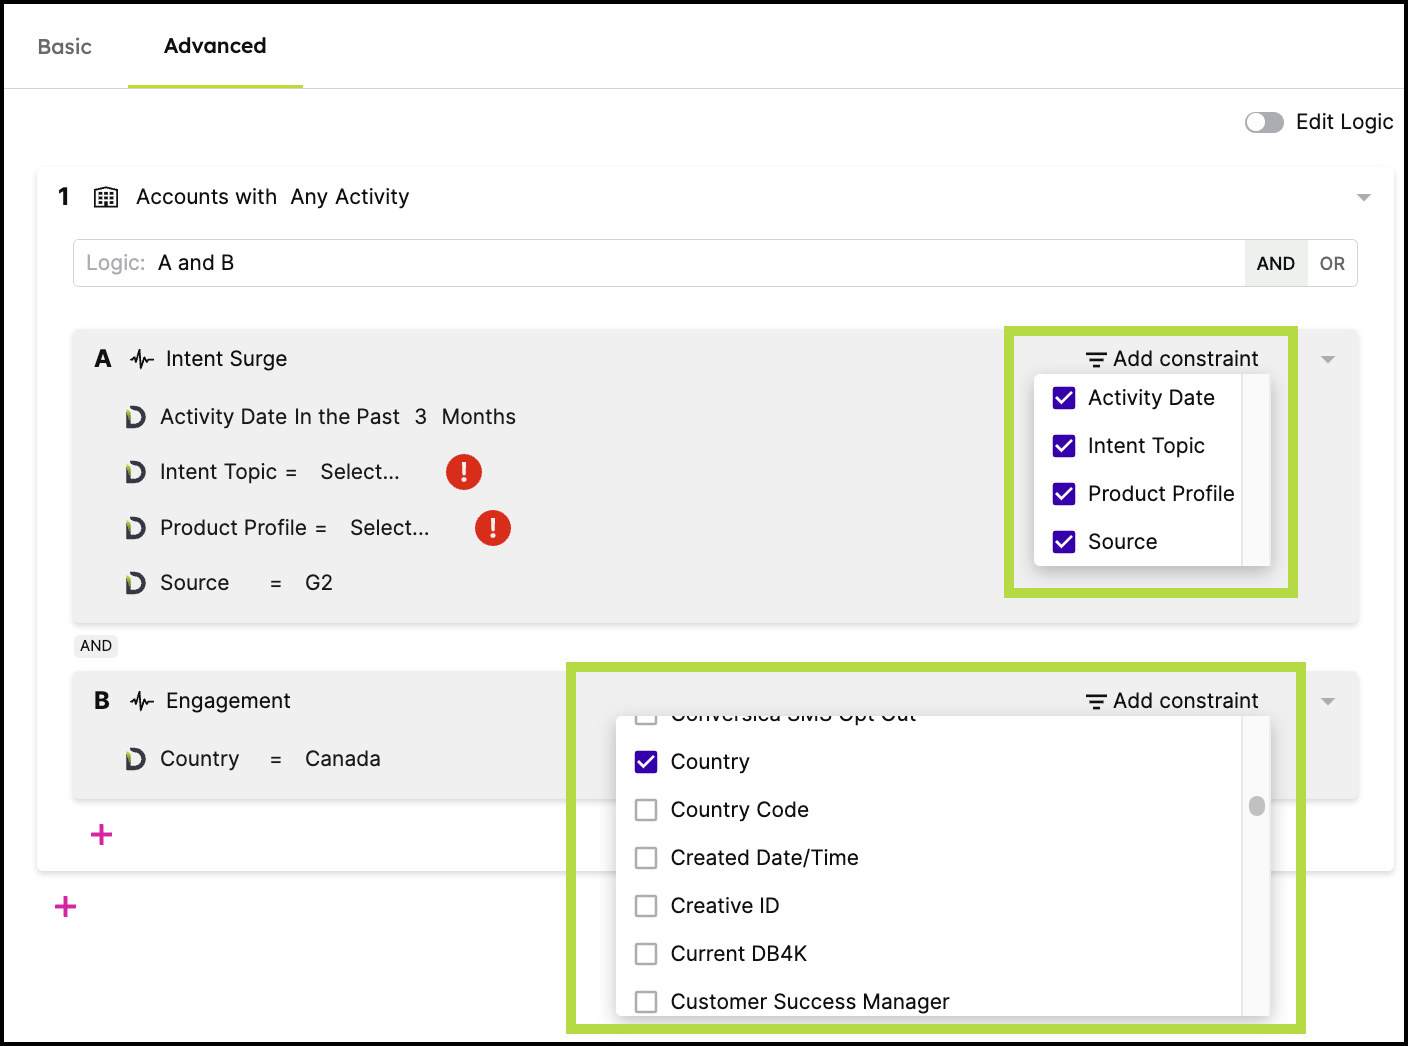Uncheck the Source checkbox

click(x=1064, y=542)
